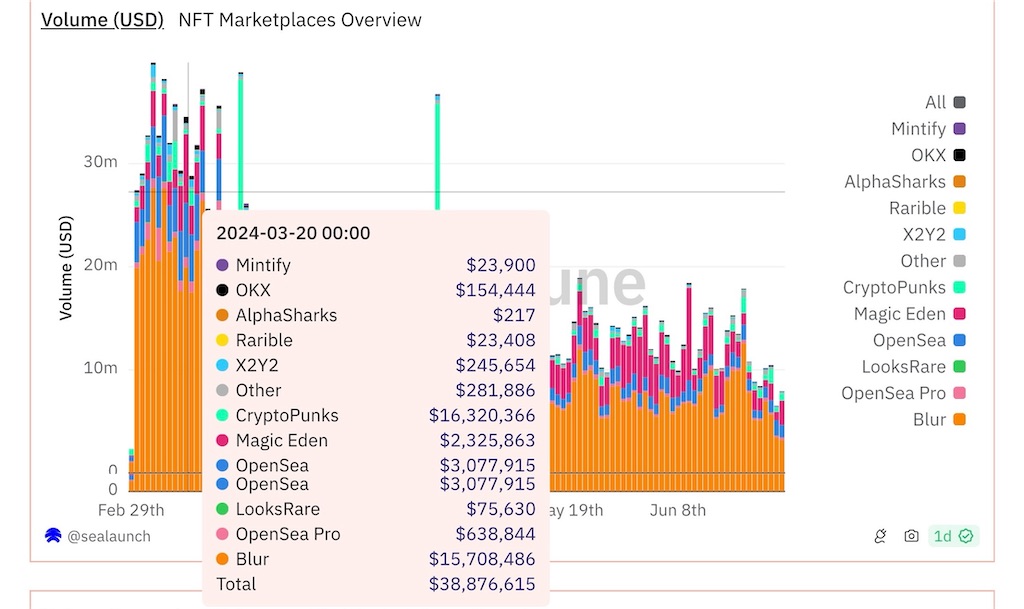1024x609 pixels.
Task: Click the sealaunch logo icon
Action: point(53,536)
